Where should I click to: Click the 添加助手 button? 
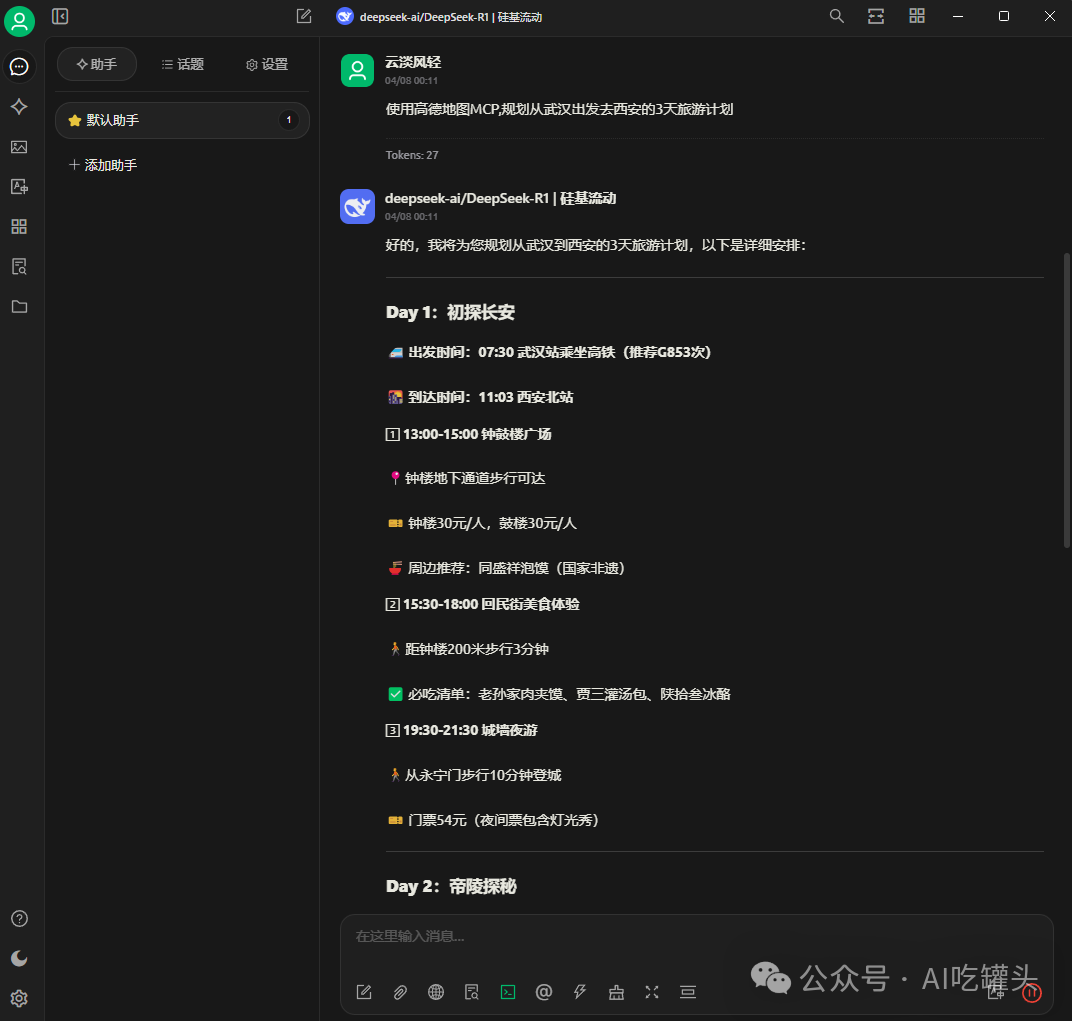click(x=103, y=165)
